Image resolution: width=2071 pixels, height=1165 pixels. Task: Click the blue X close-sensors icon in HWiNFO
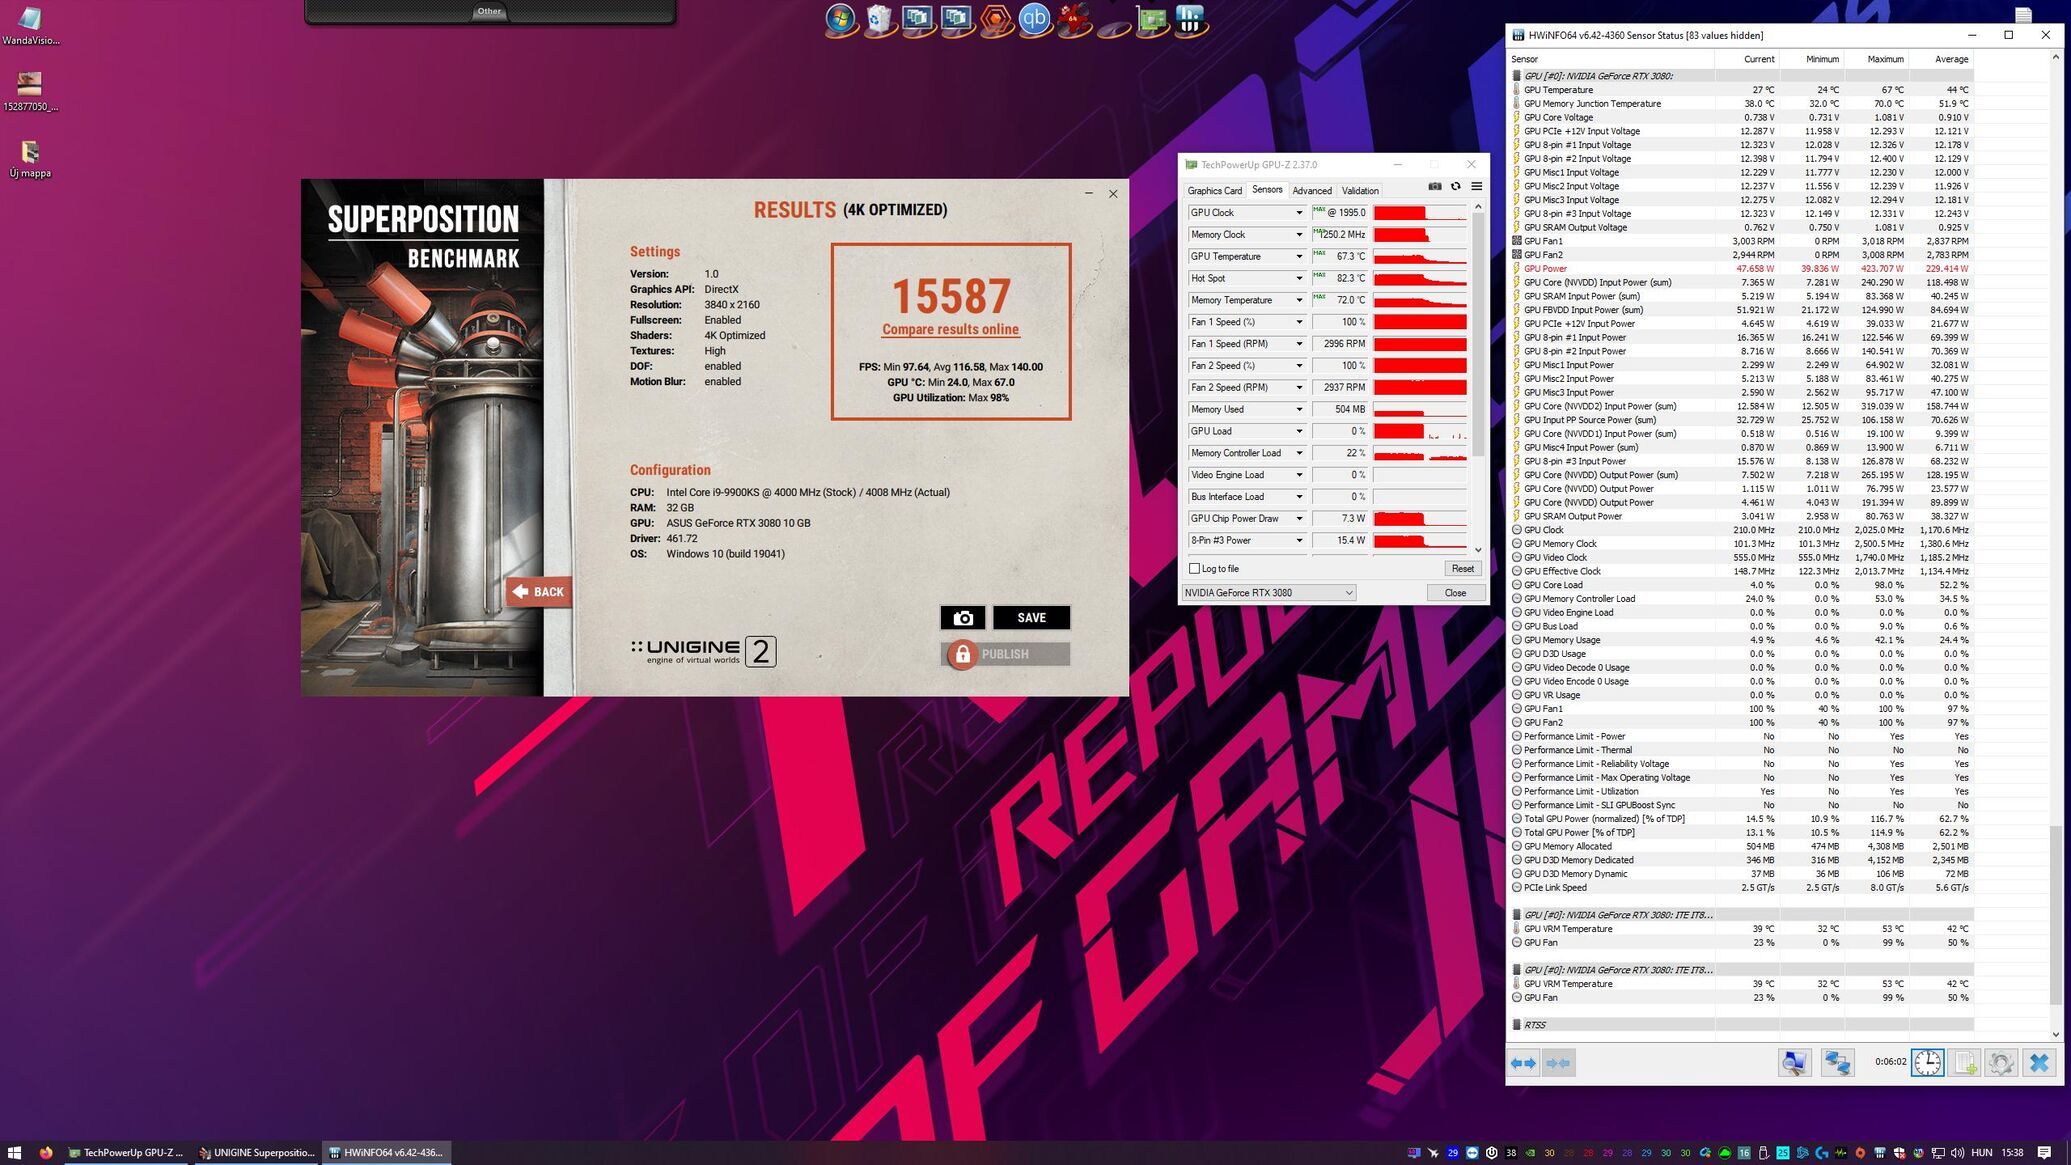(x=2039, y=1062)
